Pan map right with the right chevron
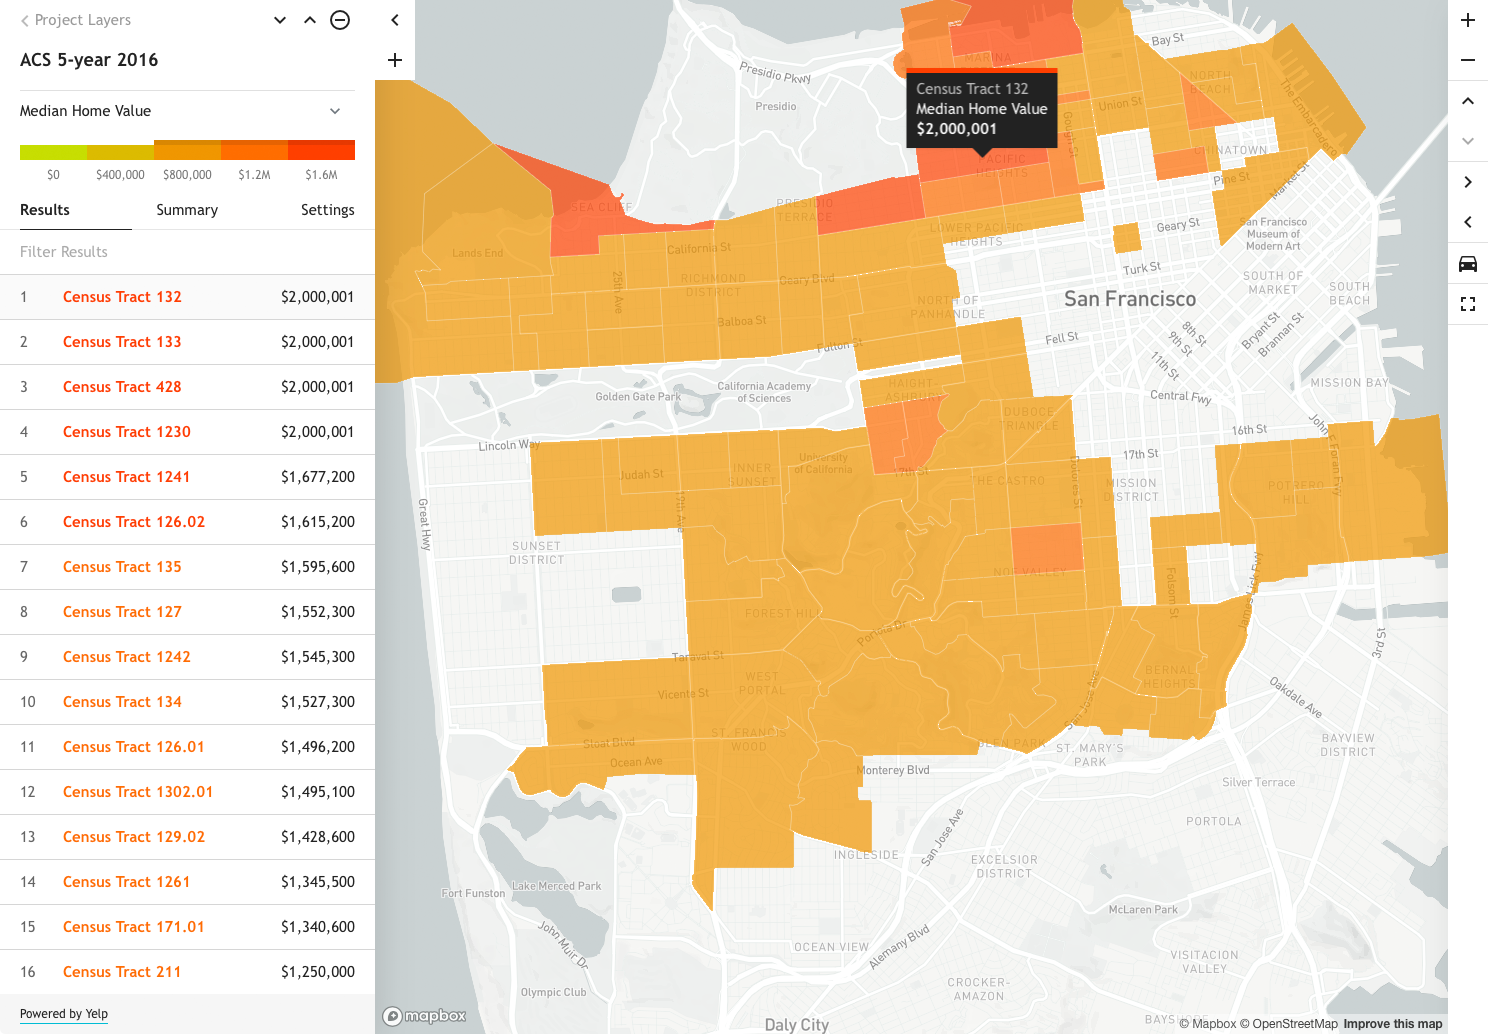This screenshot has width=1488, height=1034. tap(1468, 182)
